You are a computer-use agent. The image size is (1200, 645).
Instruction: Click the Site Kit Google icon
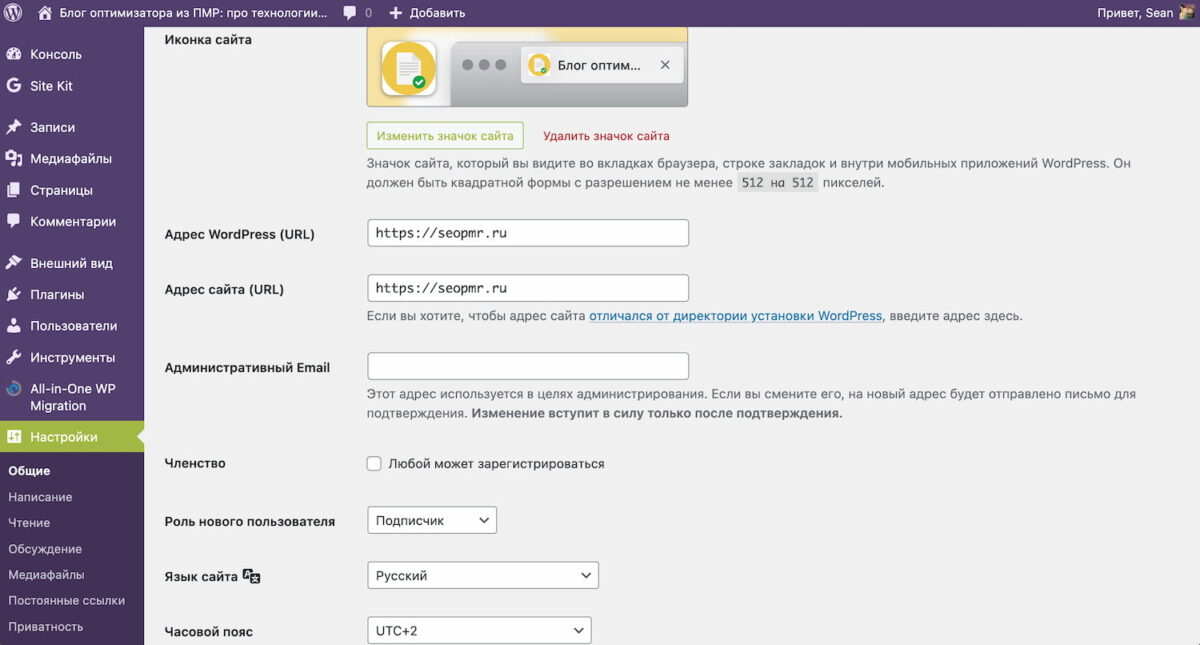coord(14,86)
